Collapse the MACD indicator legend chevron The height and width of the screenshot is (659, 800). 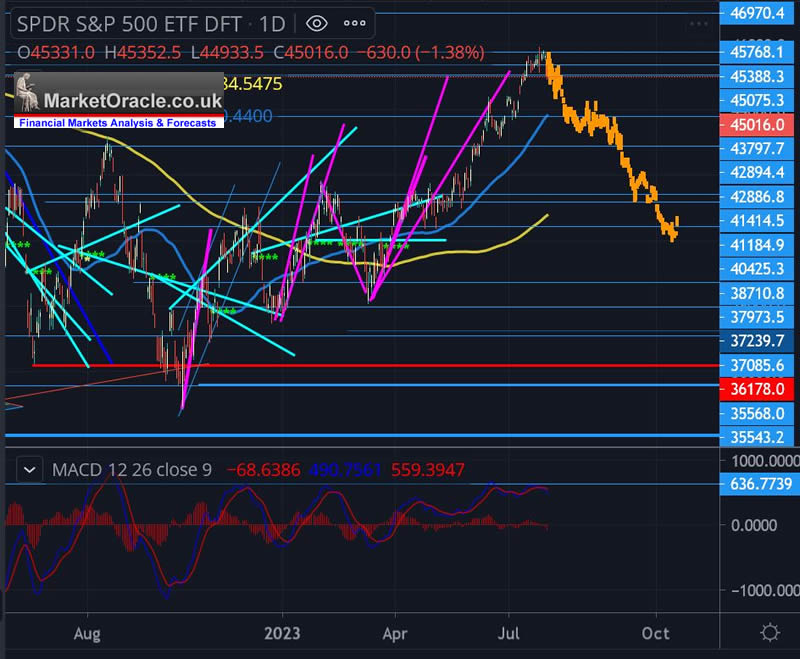click(x=30, y=468)
